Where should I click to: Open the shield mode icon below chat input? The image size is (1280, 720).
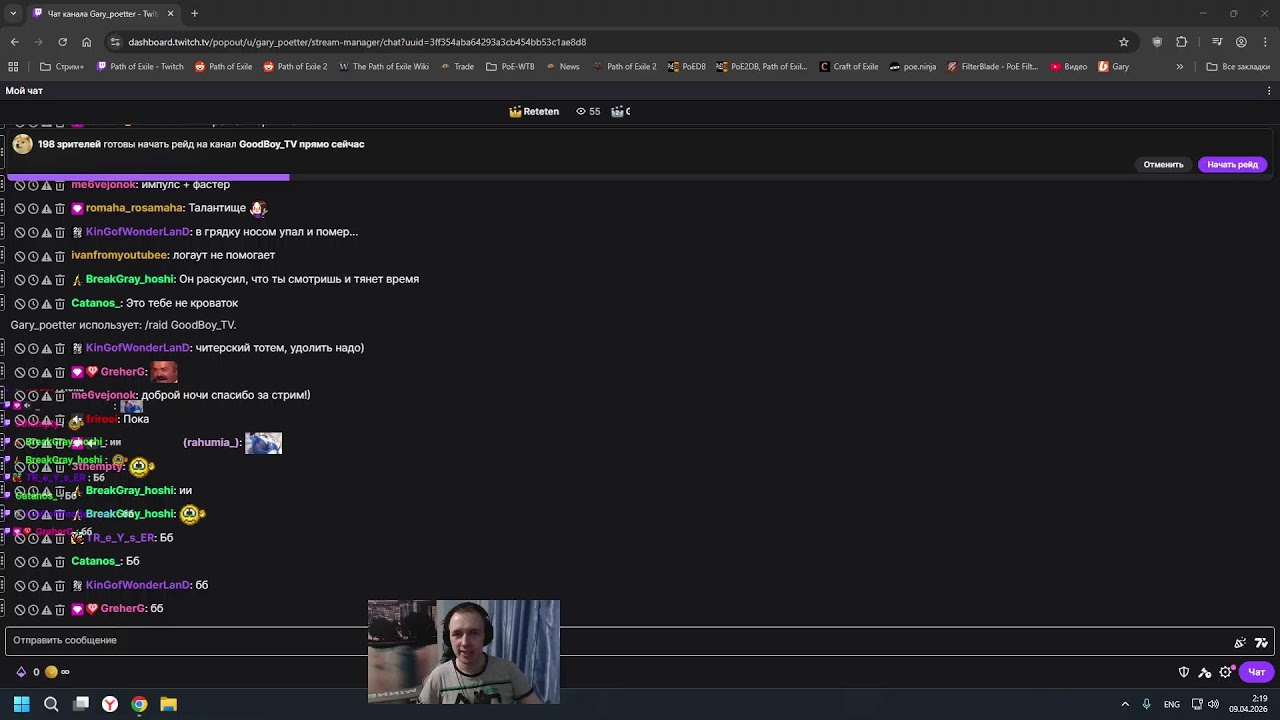(x=1184, y=672)
